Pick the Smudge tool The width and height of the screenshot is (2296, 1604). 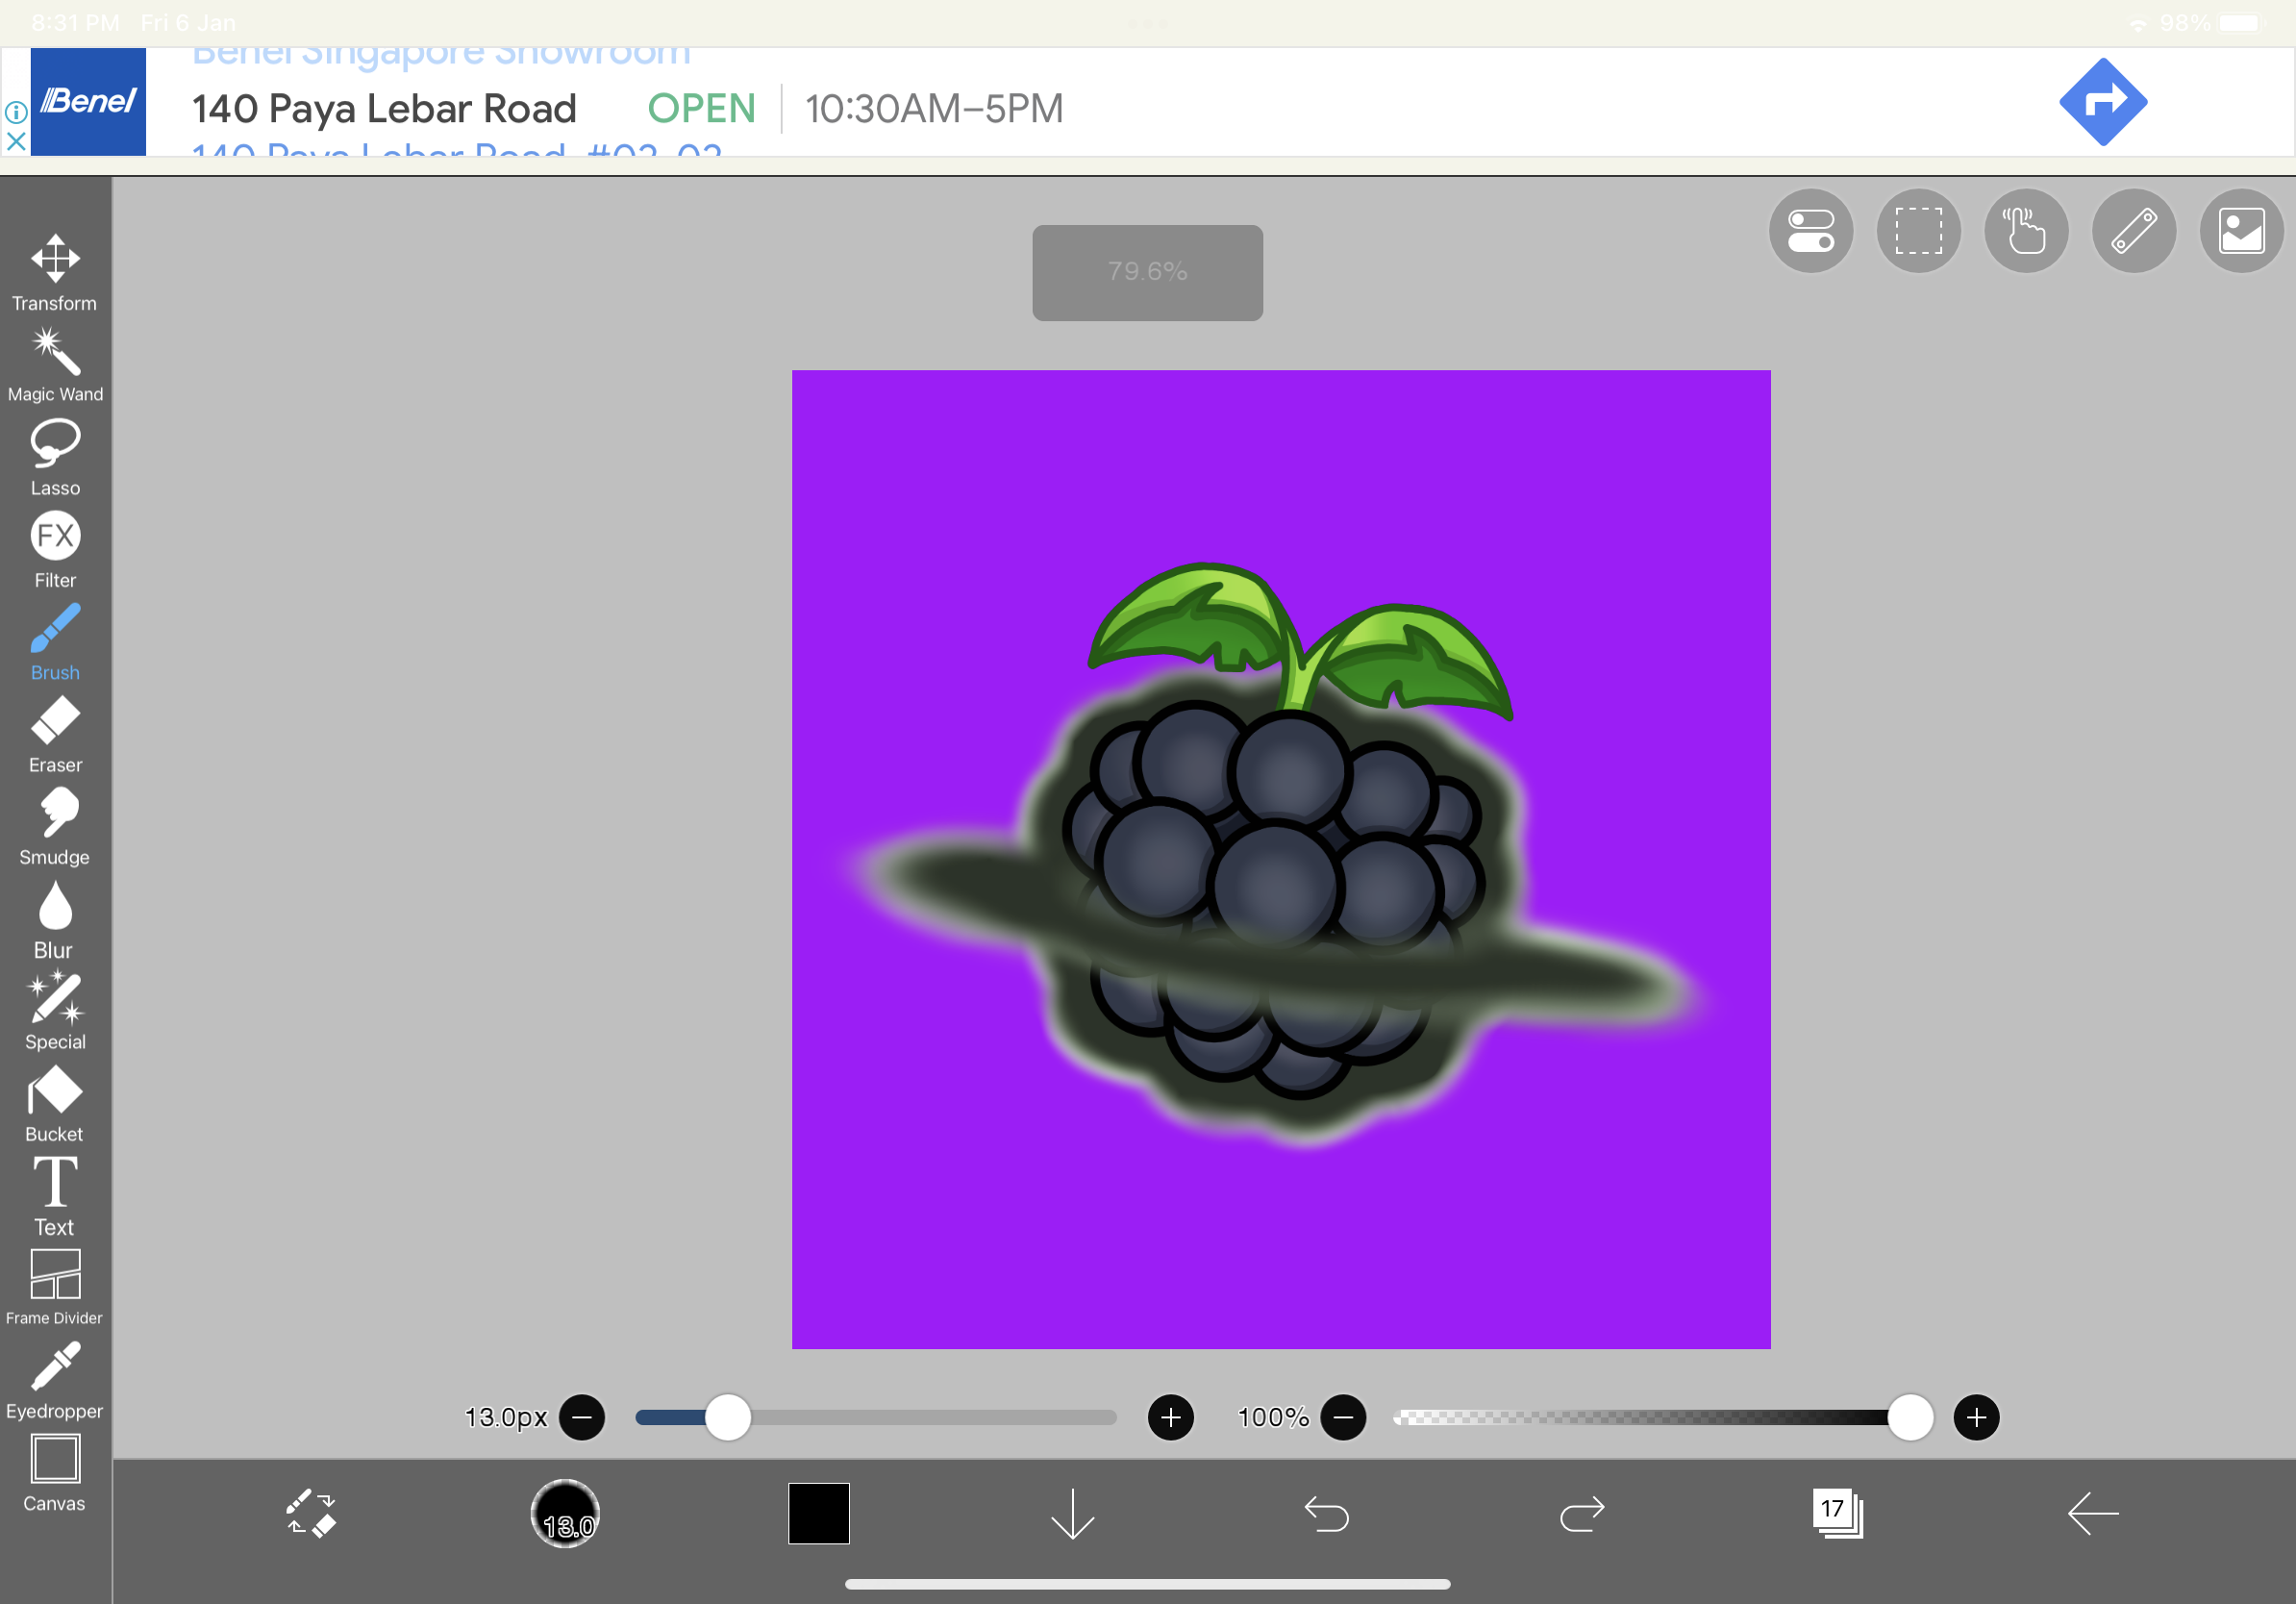55,826
